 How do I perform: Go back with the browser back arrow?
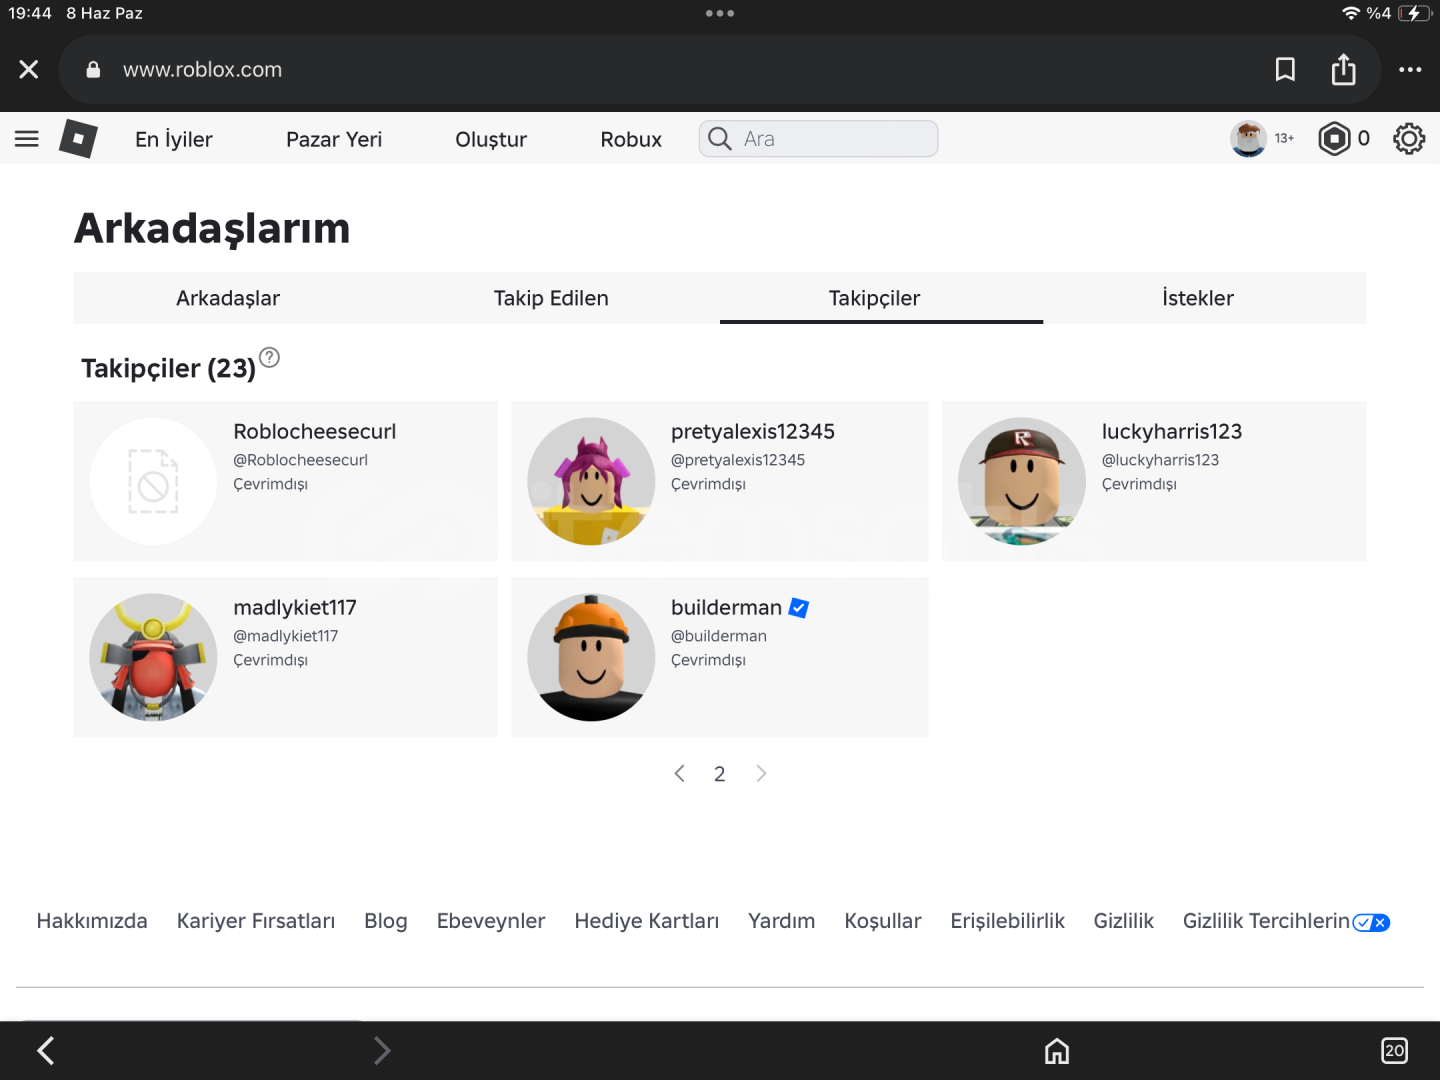coord(46,1050)
